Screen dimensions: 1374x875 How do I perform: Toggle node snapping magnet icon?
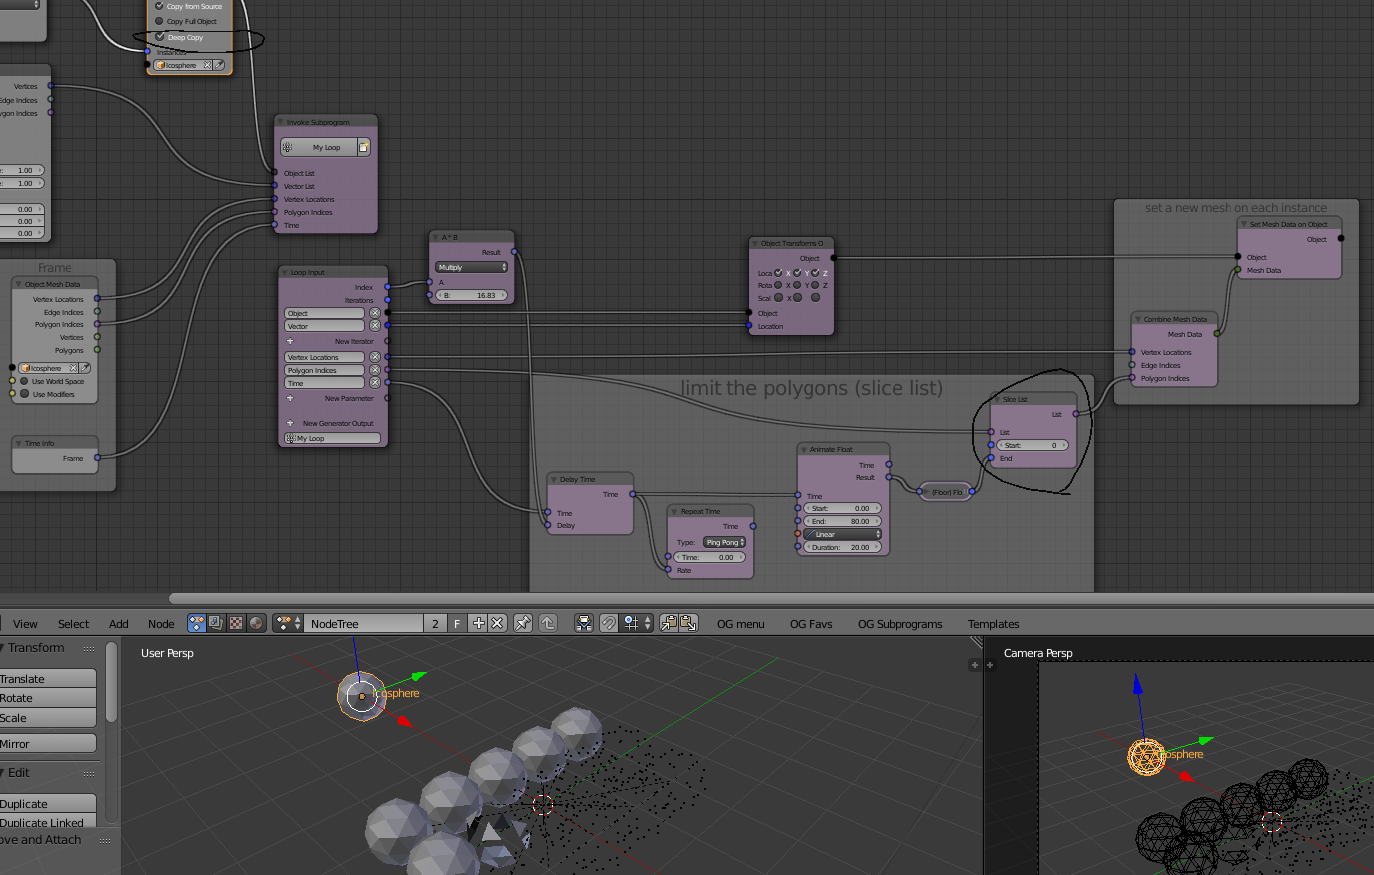(x=608, y=623)
